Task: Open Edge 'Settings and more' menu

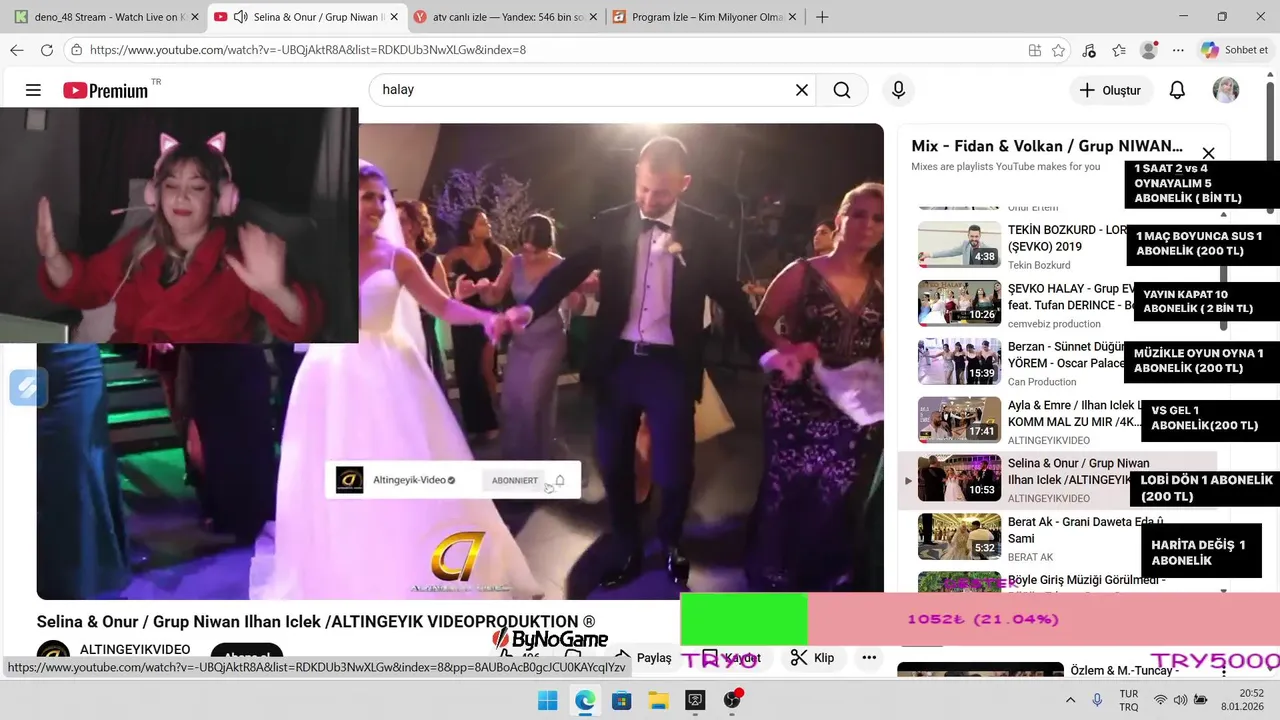Action: click(x=1178, y=50)
